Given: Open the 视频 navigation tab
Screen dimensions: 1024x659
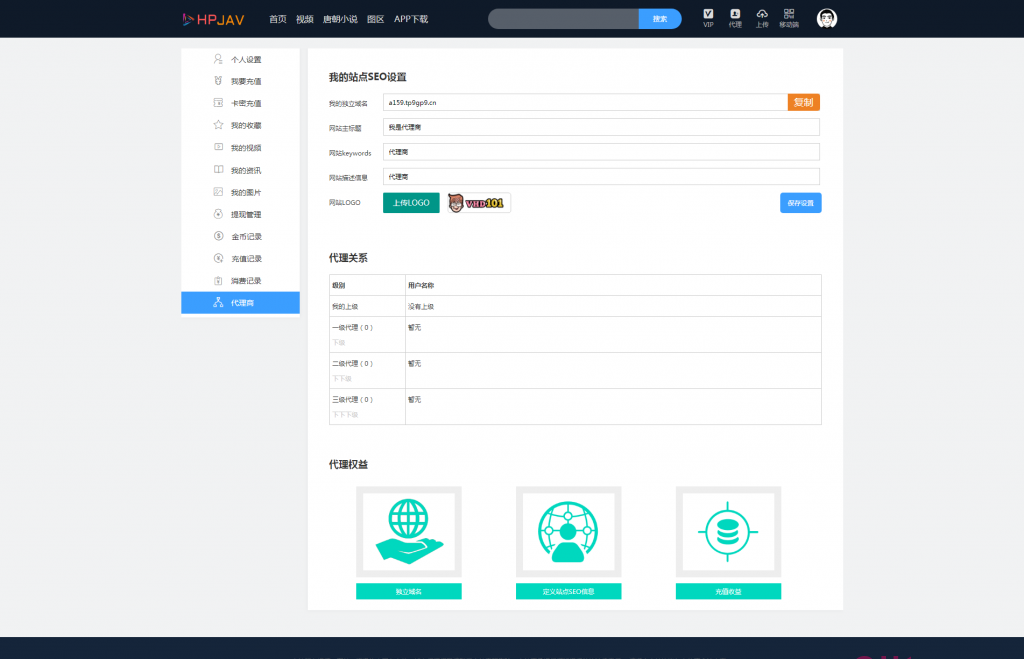Looking at the screenshot, I should pos(305,19).
